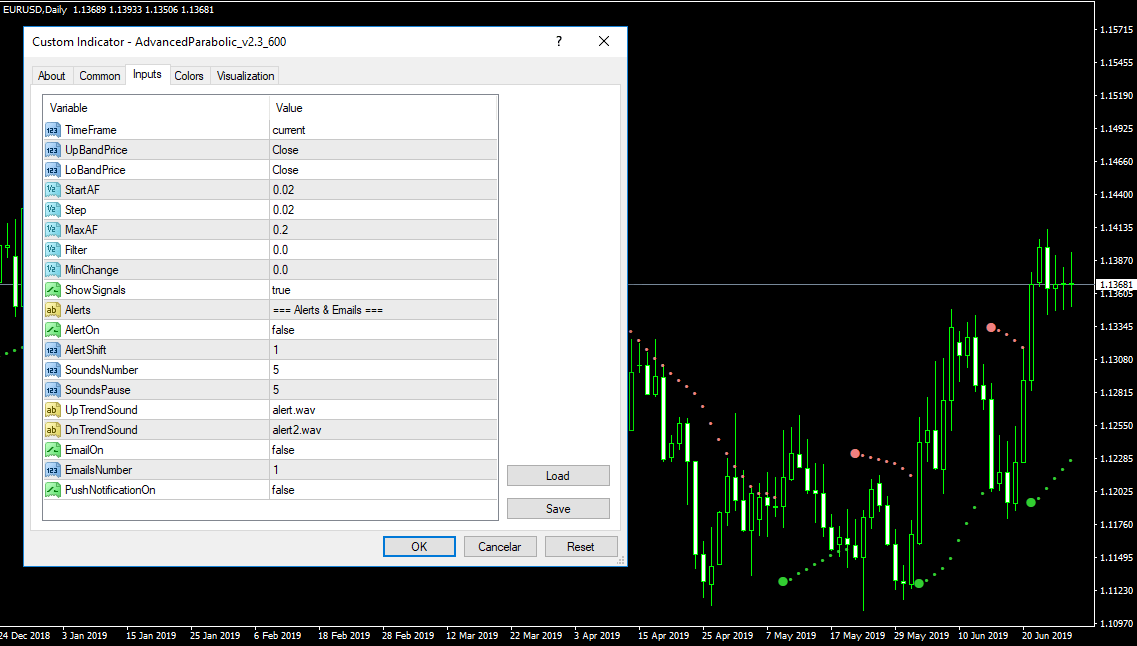This screenshot has width=1137, height=646.
Task: Click the SoundsNumber row type icon
Action: click(52, 370)
